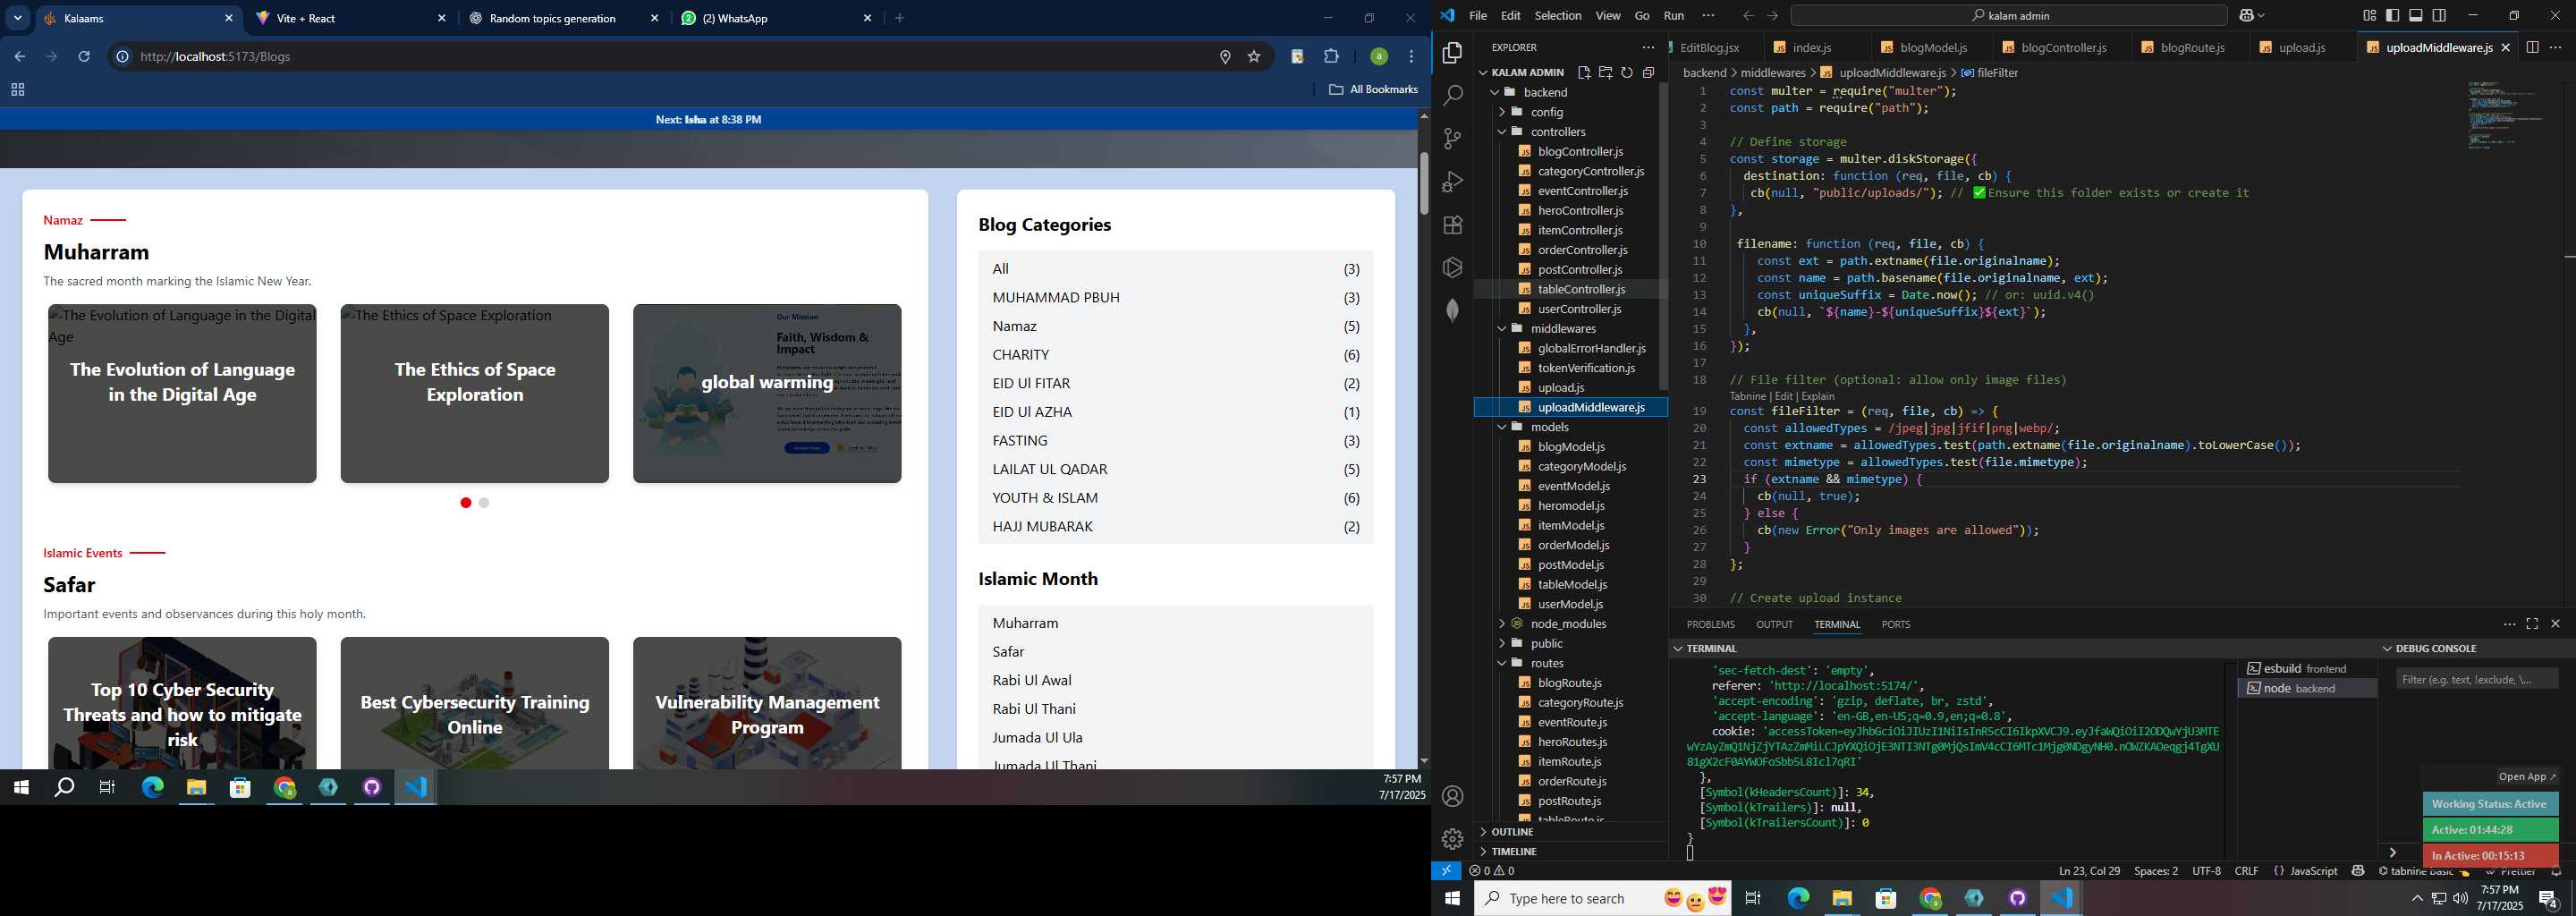Toggle the Primary Side Bar layout button

(2392, 15)
